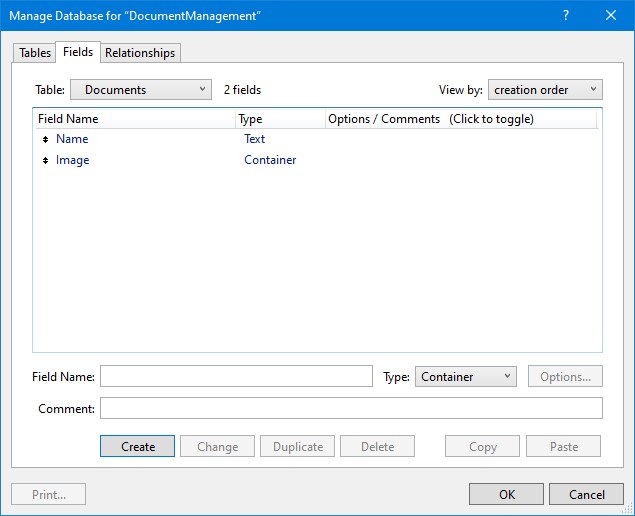The height and width of the screenshot is (516, 635).
Task: Click OK to confirm database changes
Action: coord(507,494)
